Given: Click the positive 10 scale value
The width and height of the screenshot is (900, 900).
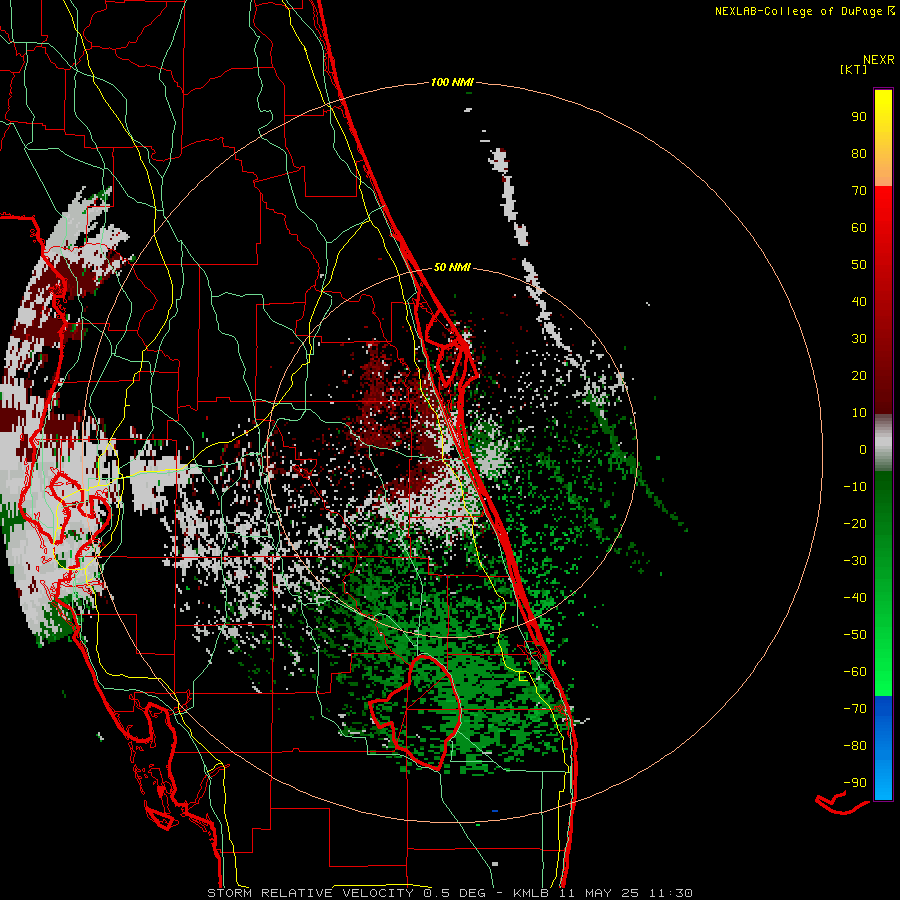Looking at the screenshot, I should 859,413.
